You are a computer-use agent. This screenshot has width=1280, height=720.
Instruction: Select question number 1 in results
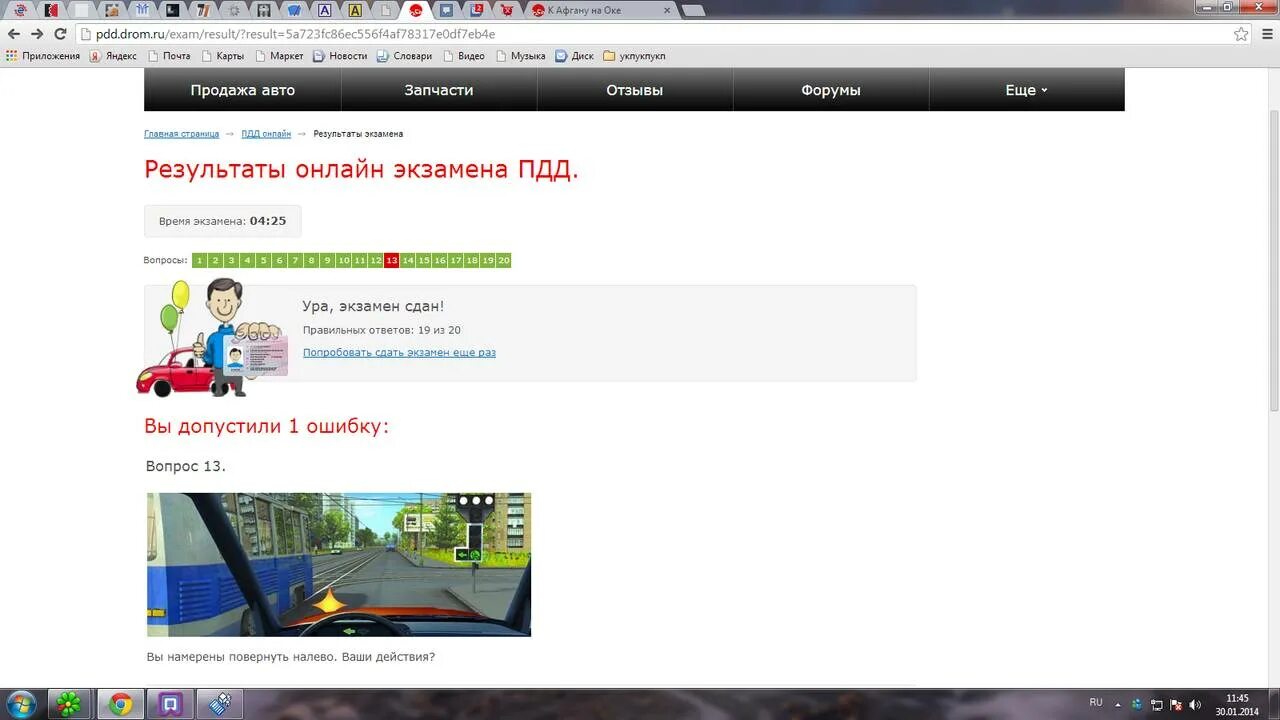click(198, 260)
